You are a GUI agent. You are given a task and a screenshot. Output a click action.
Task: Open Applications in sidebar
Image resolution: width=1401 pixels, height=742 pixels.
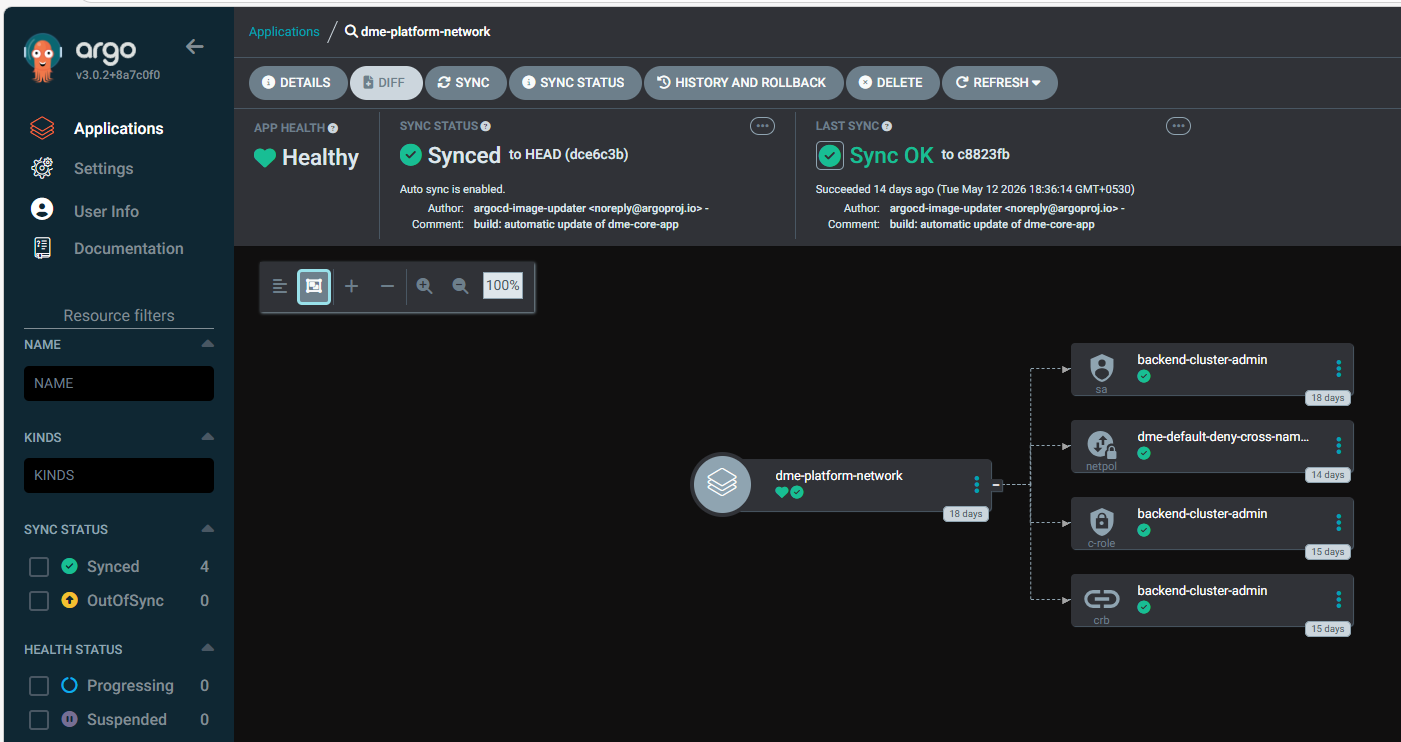(118, 129)
